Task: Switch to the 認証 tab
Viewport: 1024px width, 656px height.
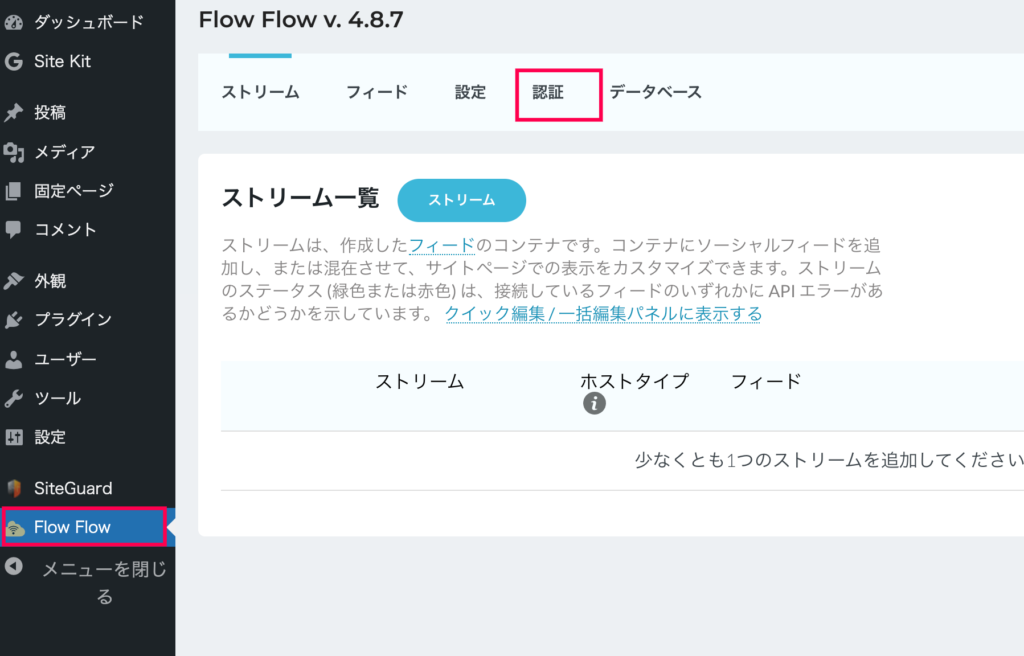Action: (558, 93)
